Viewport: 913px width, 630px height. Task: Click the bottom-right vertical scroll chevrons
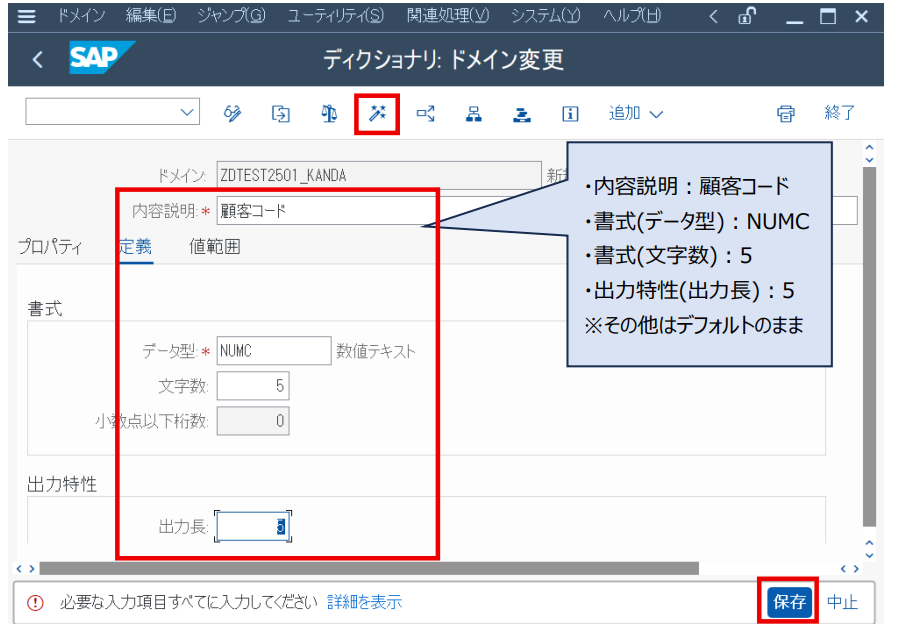point(869,548)
